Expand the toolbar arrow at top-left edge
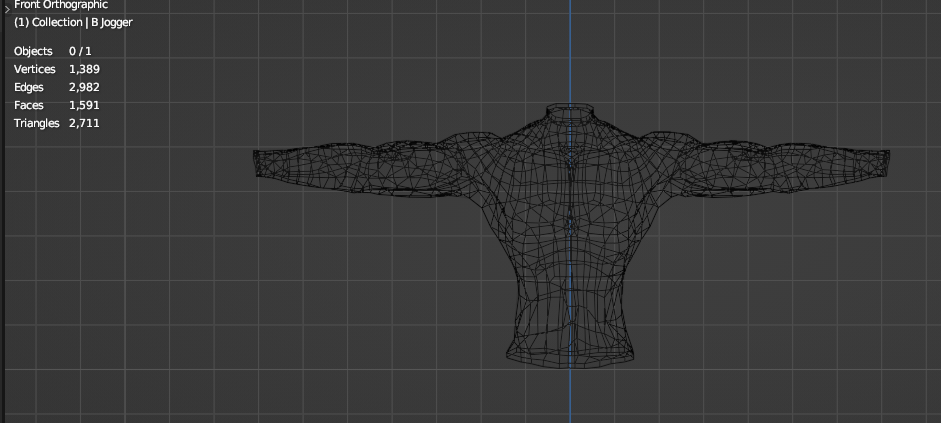This screenshot has width=941, height=423. 7,10
